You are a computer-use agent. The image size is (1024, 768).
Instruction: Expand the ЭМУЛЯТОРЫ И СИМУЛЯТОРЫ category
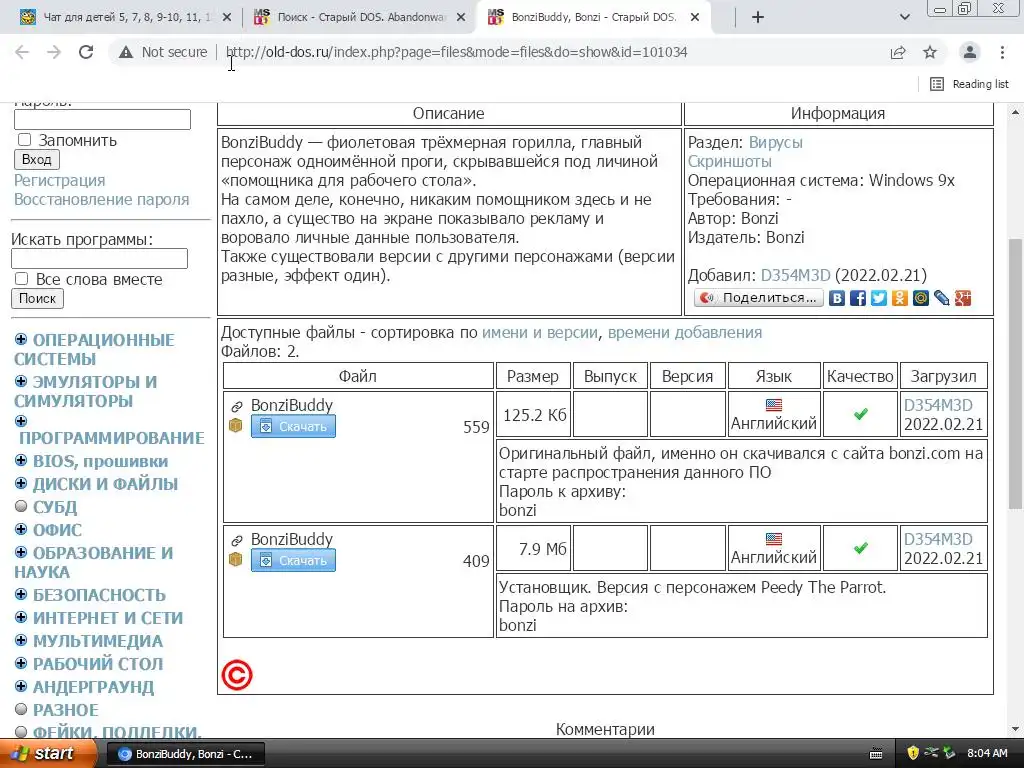pos(21,381)
